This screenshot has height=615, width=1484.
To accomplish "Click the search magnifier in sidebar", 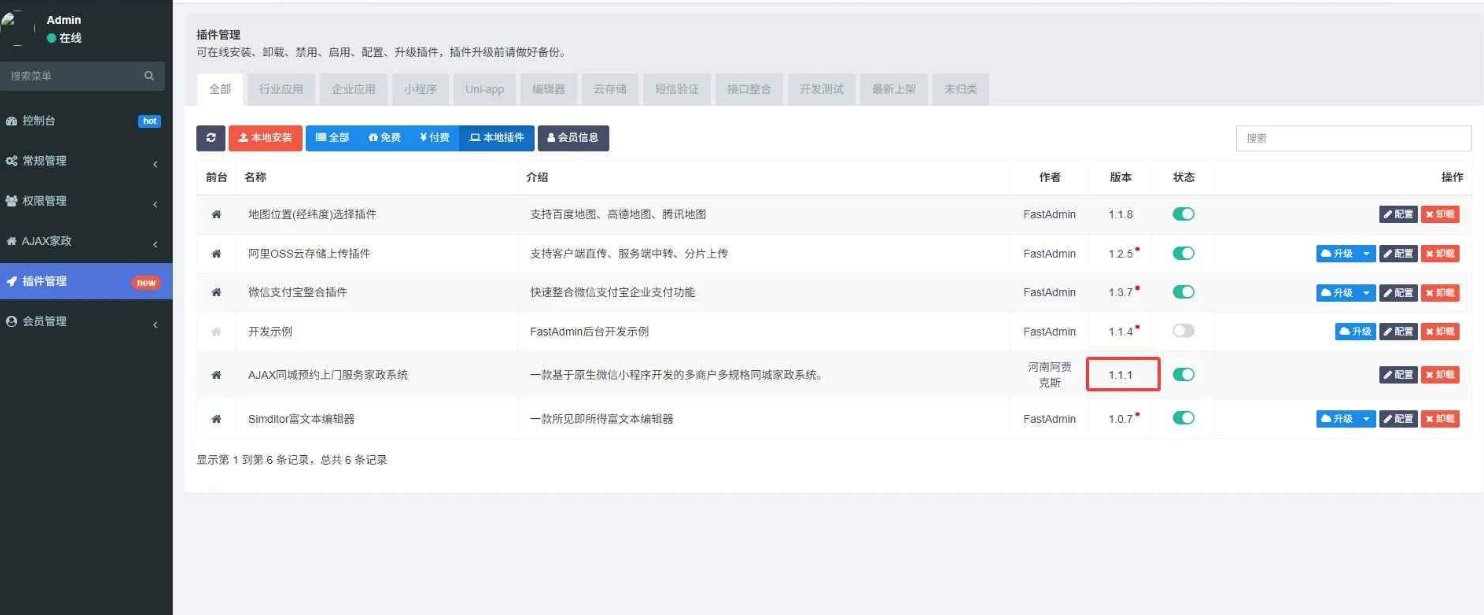I will pyautogui.click(x=149, y=76).
